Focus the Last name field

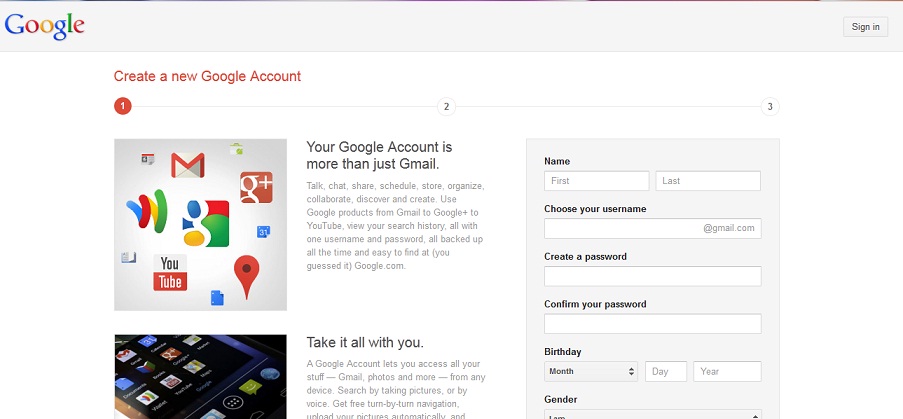click(x=708, y=181)
